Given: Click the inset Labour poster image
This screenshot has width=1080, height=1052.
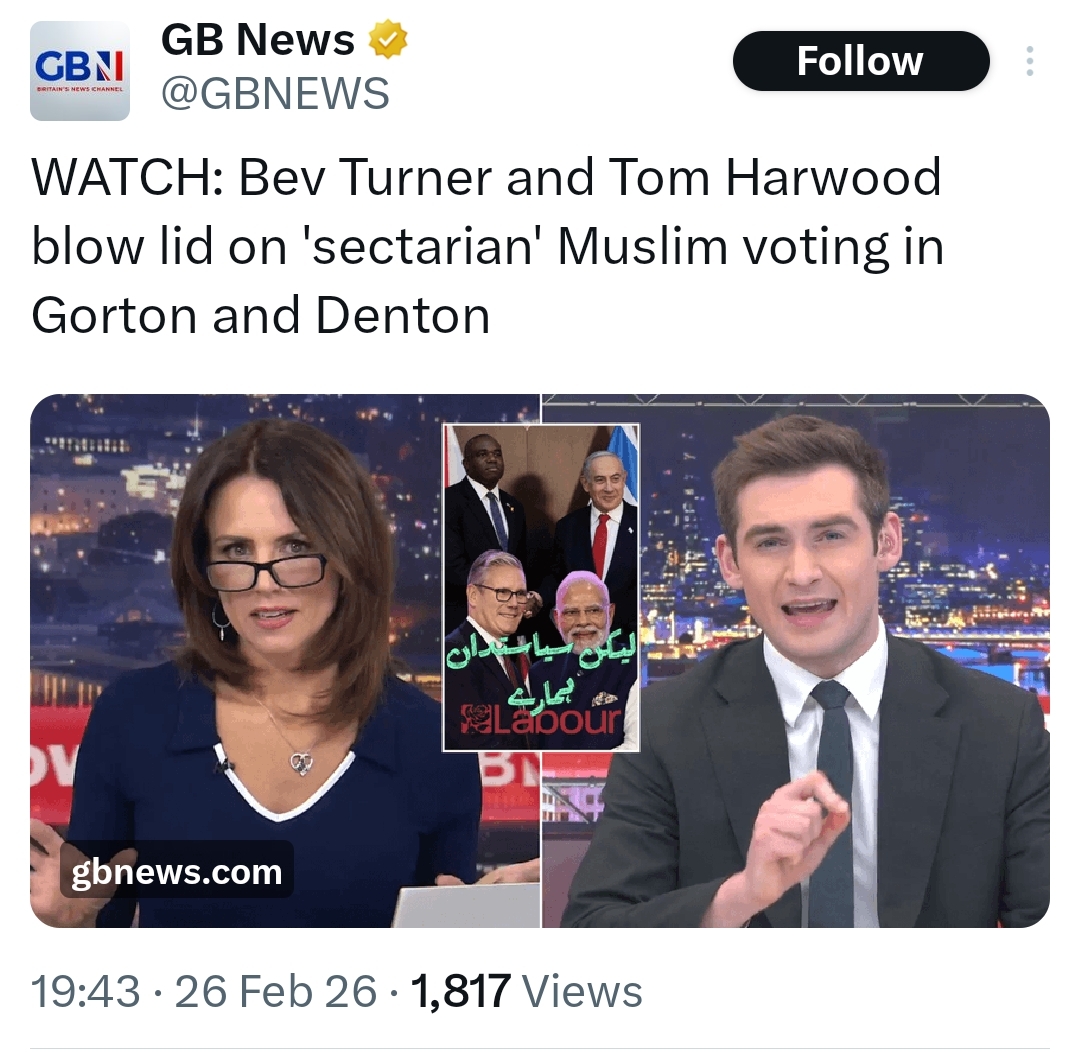Looking at the screenshot, I should click(x=541, y=587).
